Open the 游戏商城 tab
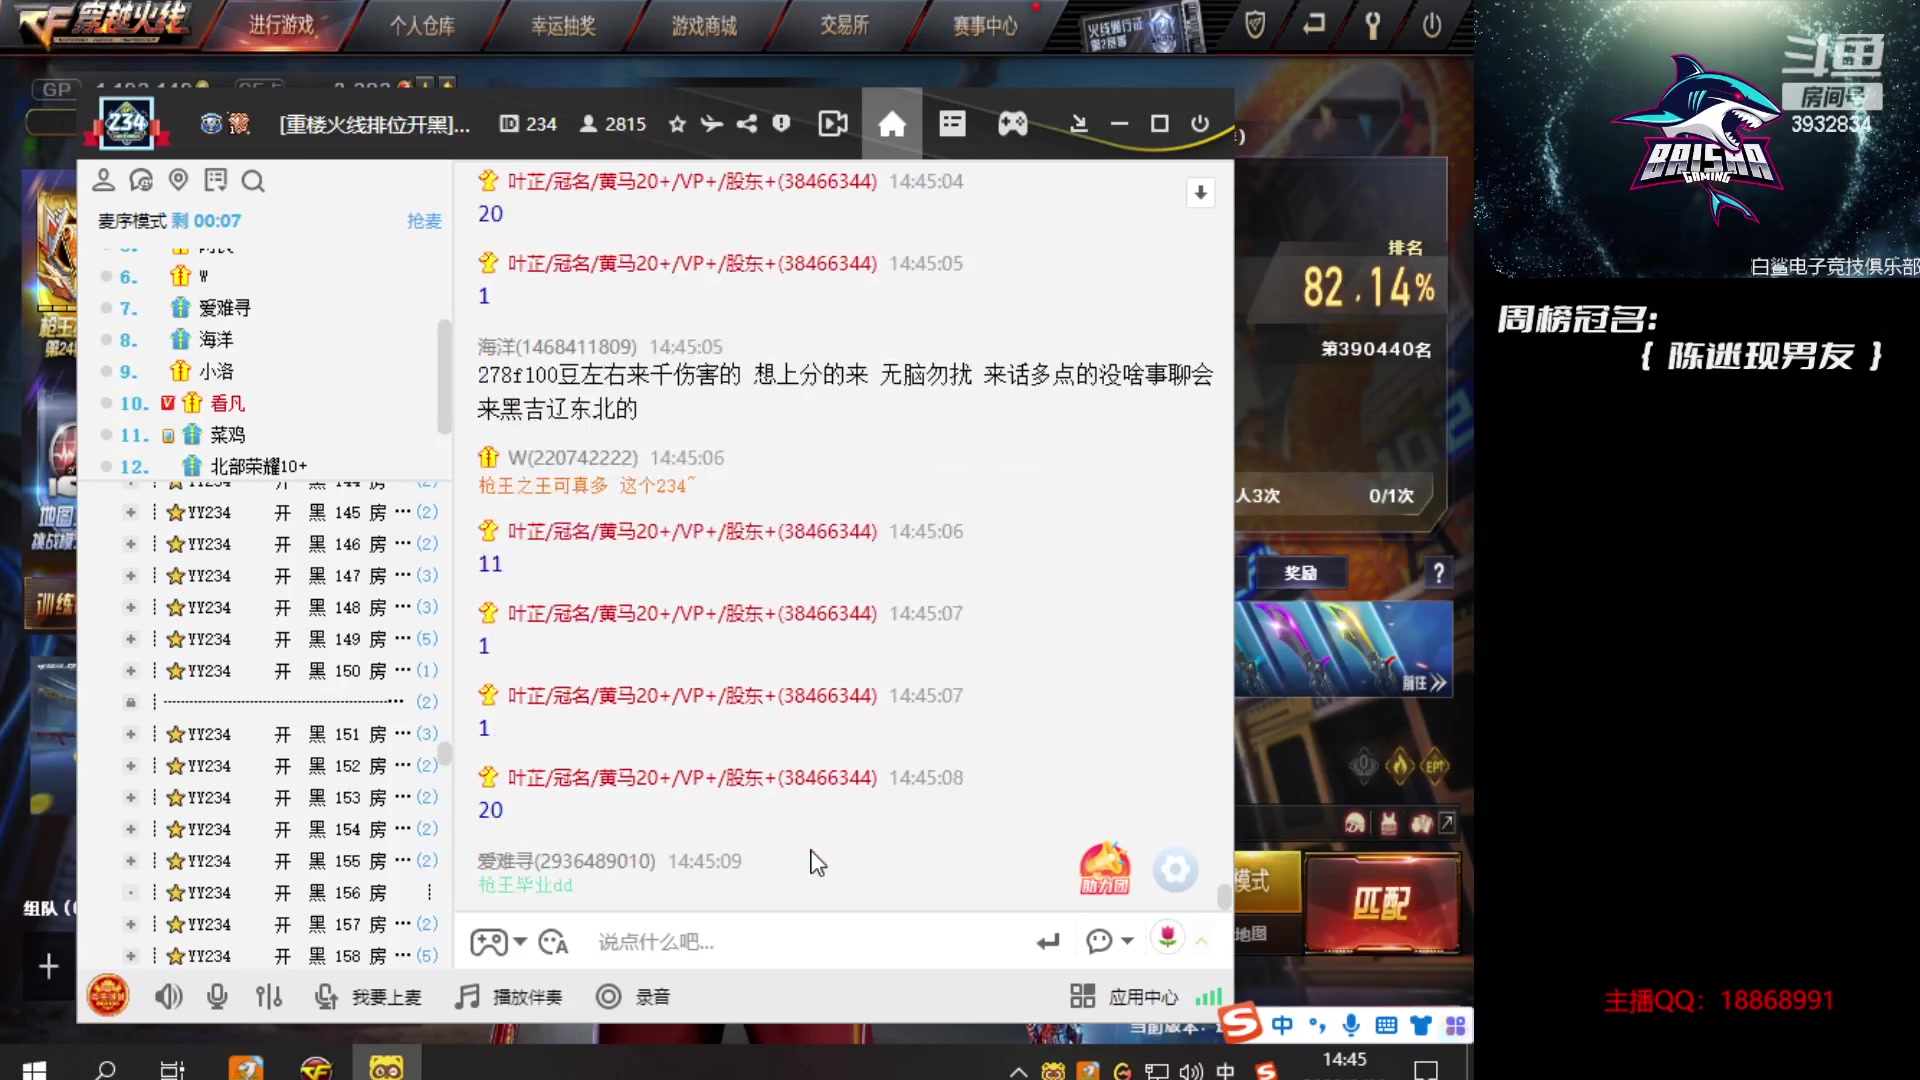 [x=704, y=25]
